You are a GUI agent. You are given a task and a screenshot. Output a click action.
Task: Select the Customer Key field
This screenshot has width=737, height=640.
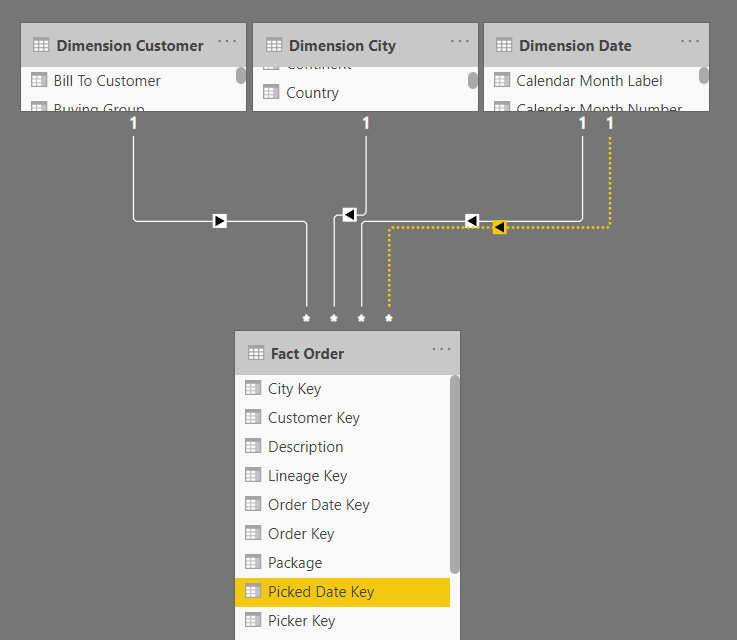pos(342,418)
